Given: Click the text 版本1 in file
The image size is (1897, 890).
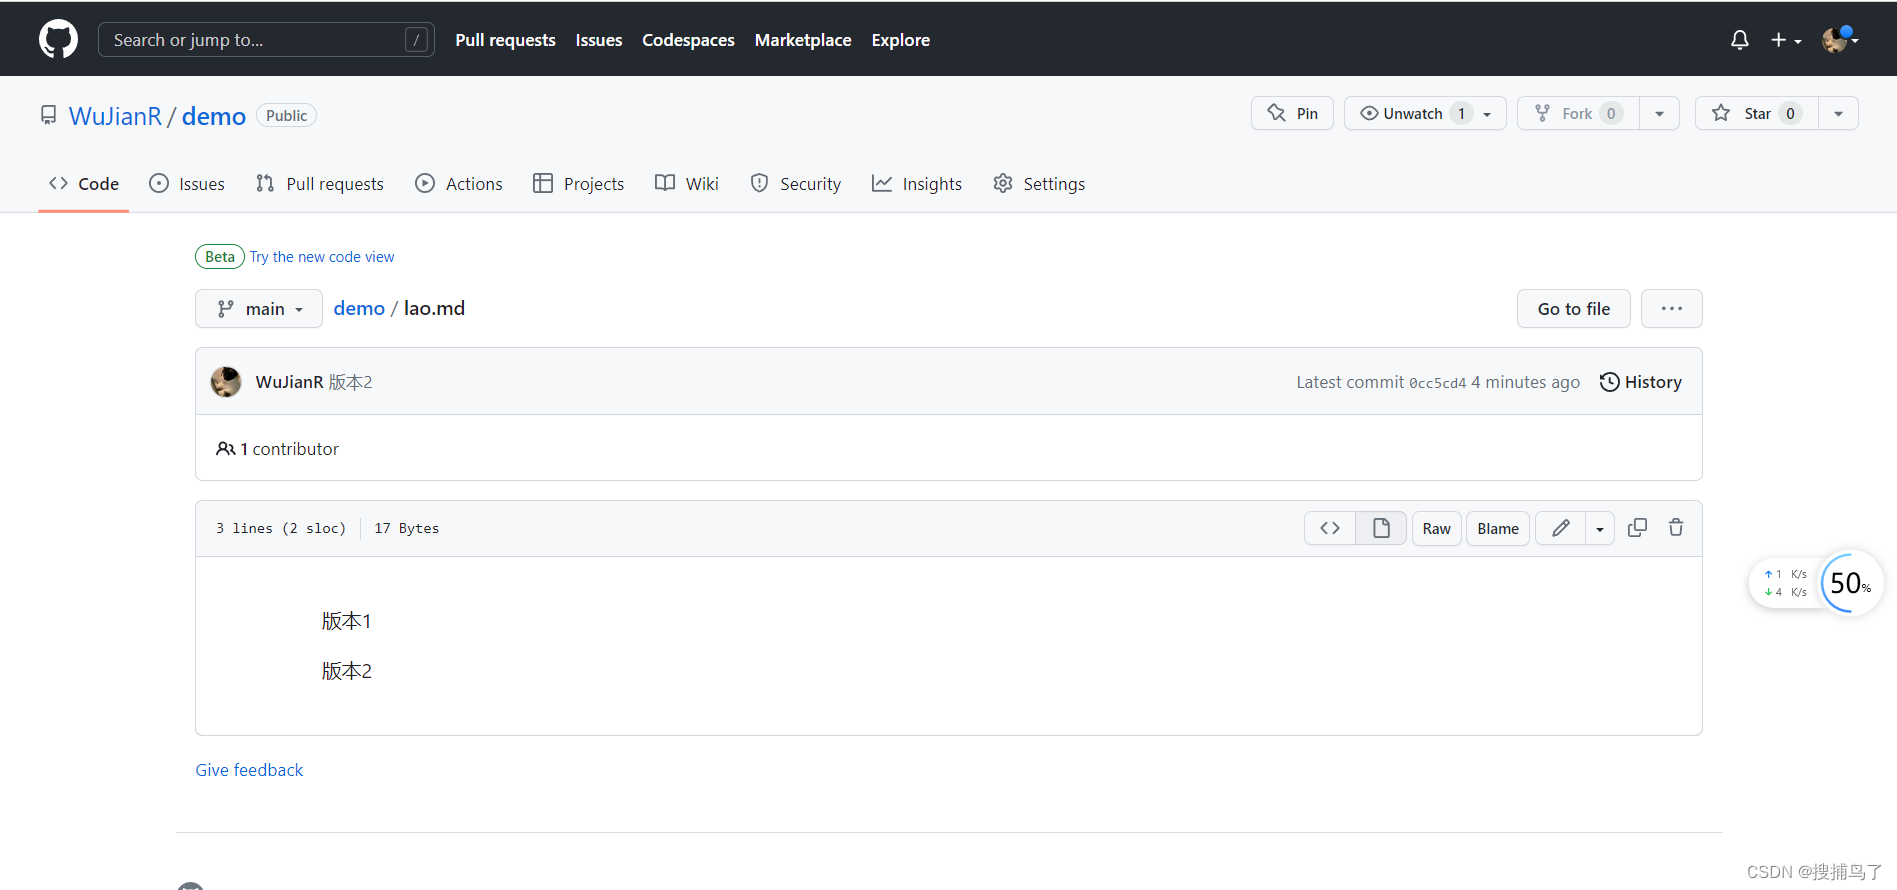Looking at the screenshot, I should tap(346, 621).
